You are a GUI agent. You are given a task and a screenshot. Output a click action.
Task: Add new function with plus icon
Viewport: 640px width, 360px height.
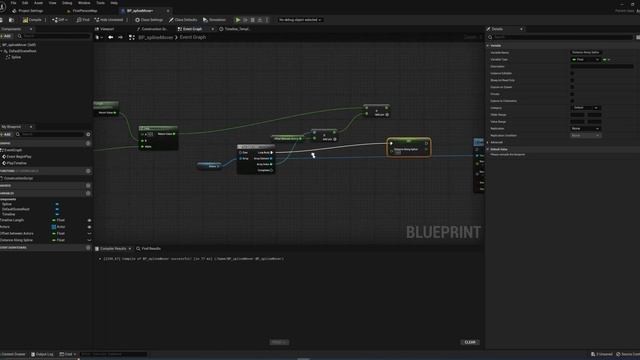pos(88,171)
